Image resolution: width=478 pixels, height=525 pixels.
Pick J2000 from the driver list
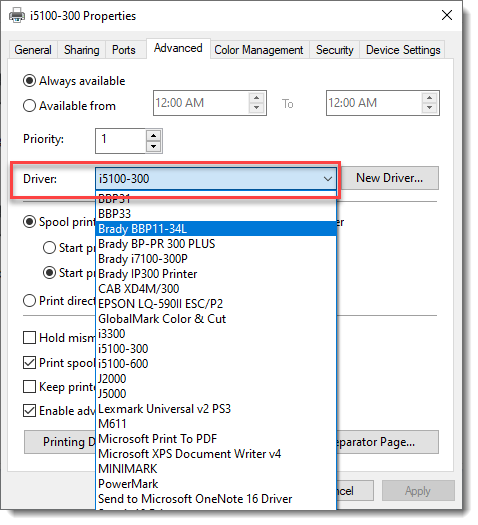(x=216, y=379)
